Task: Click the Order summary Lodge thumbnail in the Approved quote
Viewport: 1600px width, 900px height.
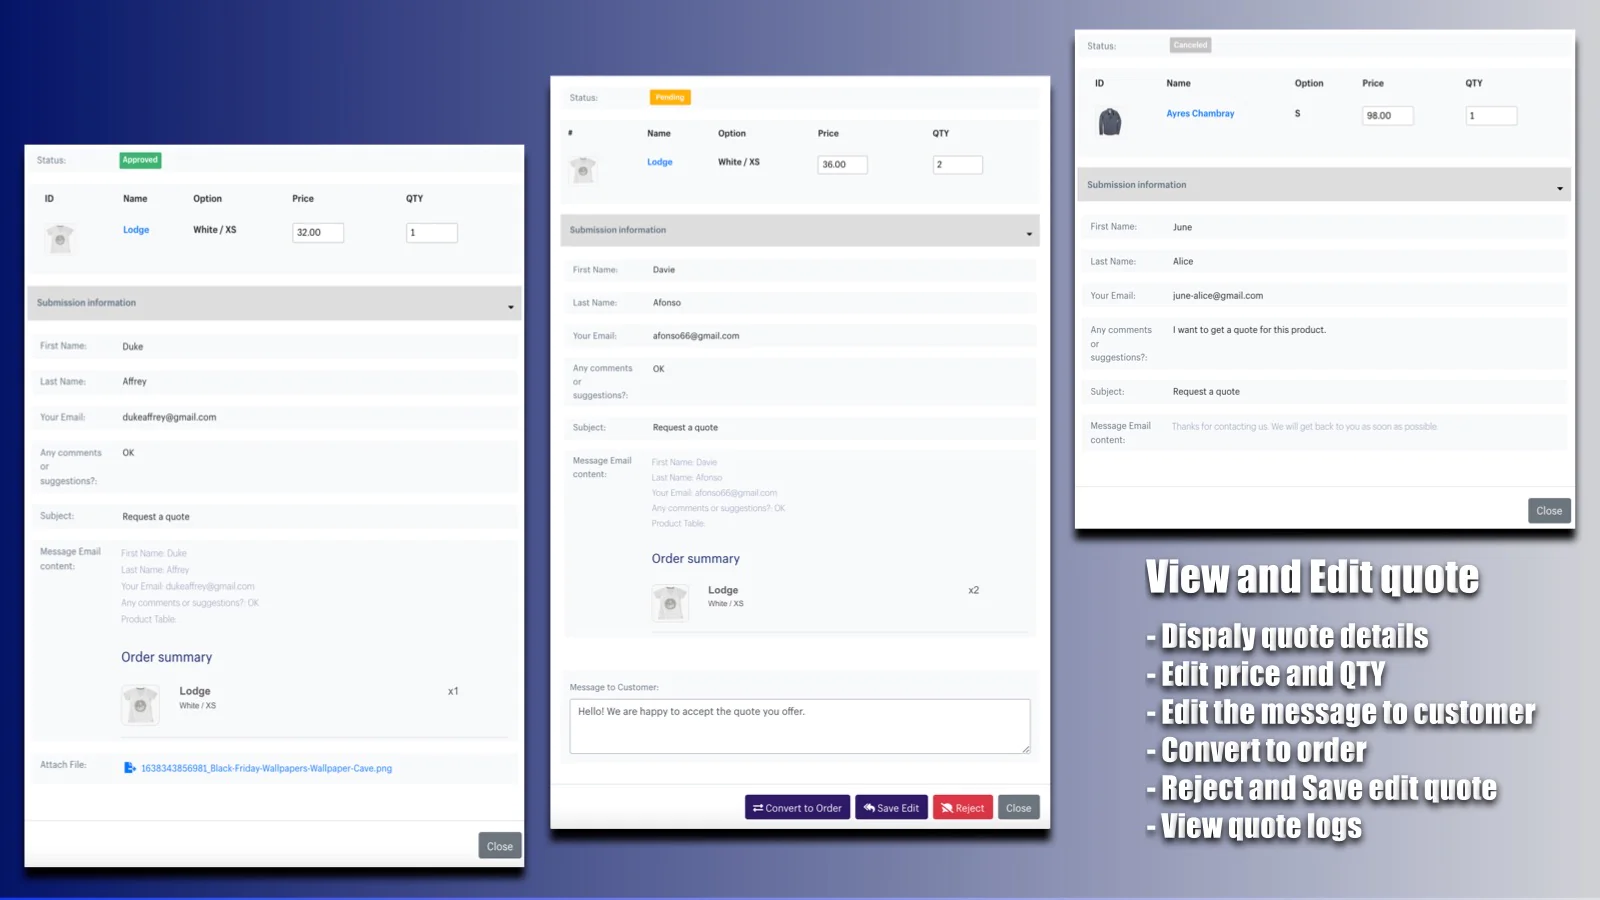Action: (x=140, y=705)
